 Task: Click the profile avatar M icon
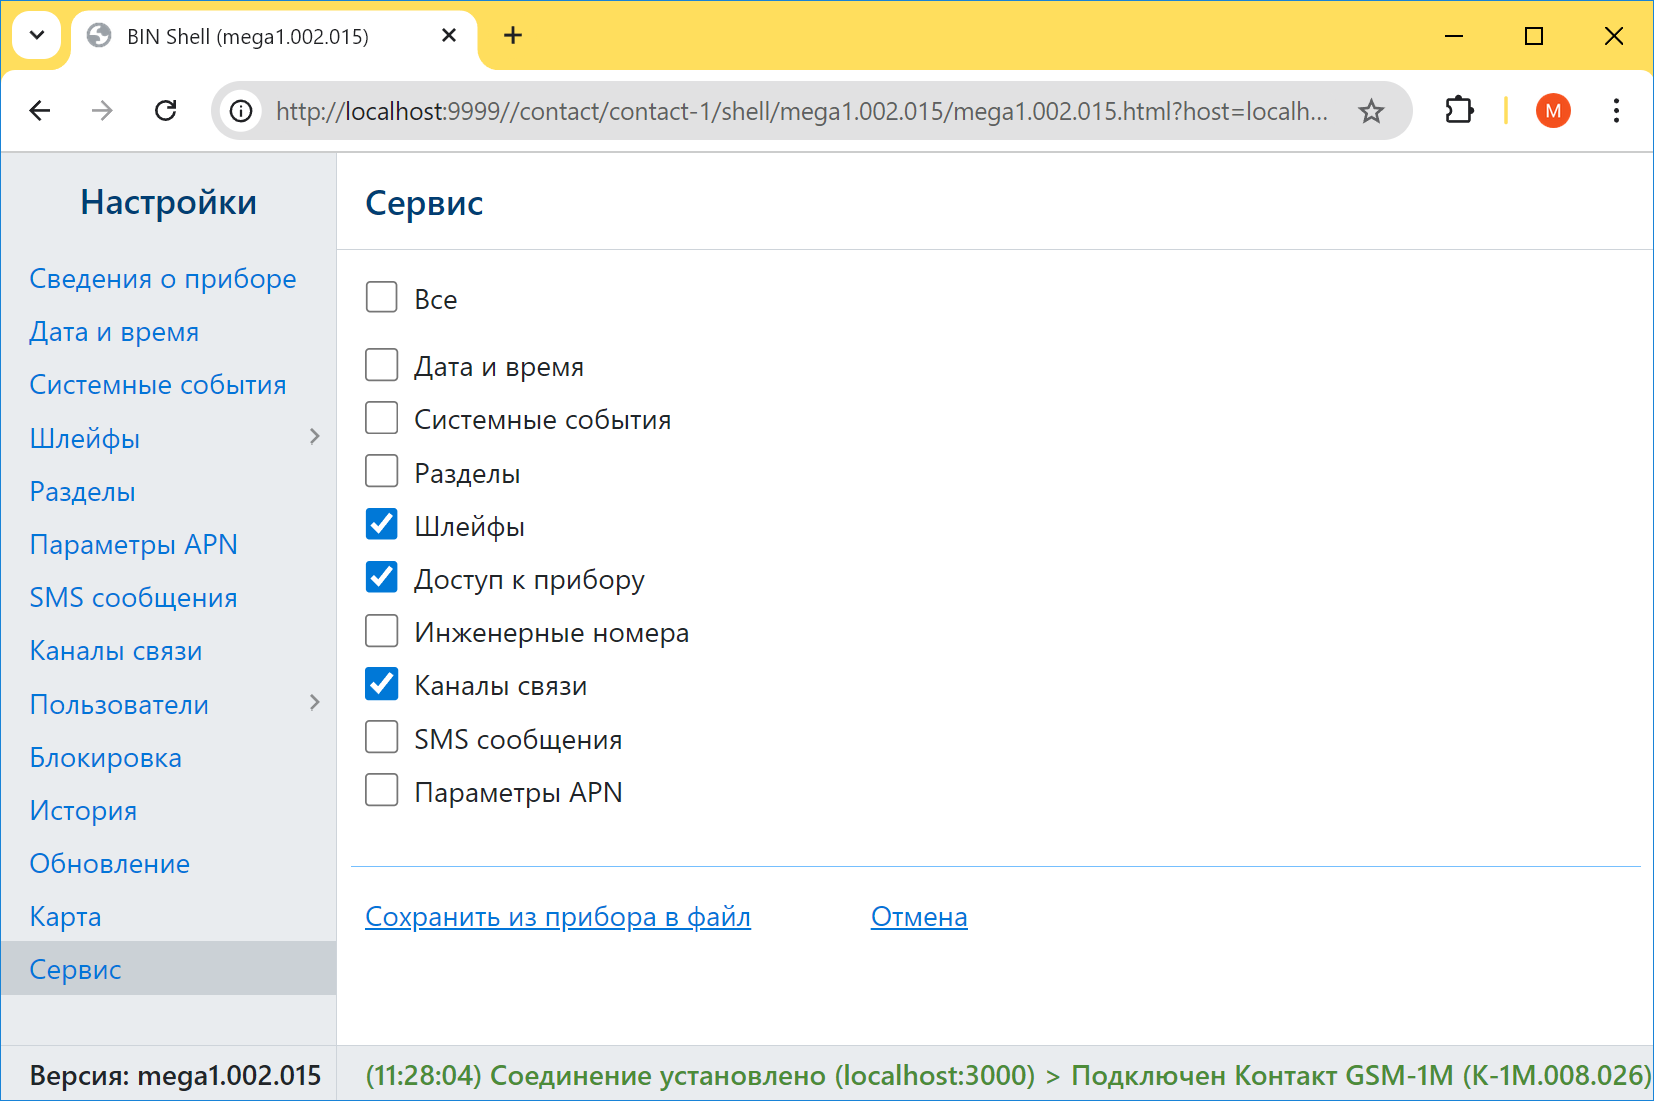coord(1553,111)
